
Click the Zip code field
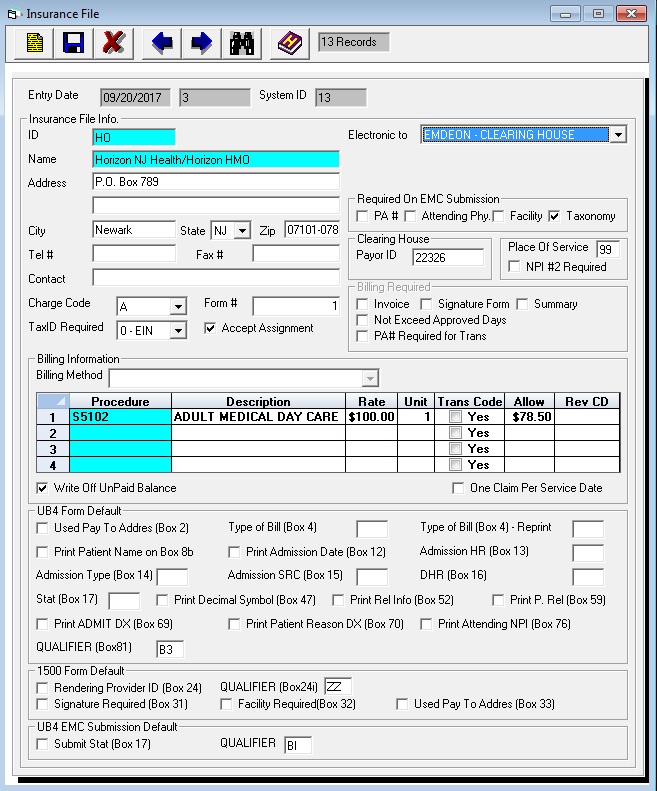tap(312, 230)
